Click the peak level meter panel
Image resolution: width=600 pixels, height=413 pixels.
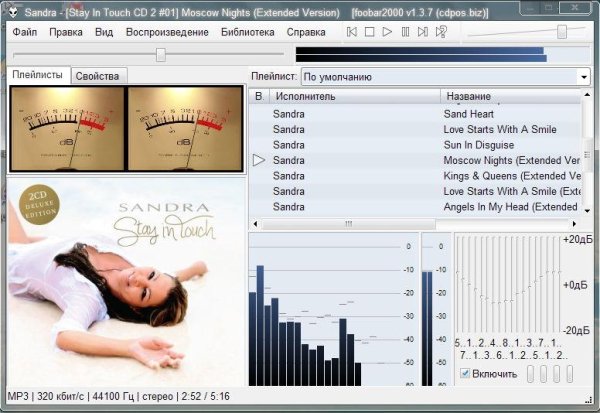click(x=435, y=309)
